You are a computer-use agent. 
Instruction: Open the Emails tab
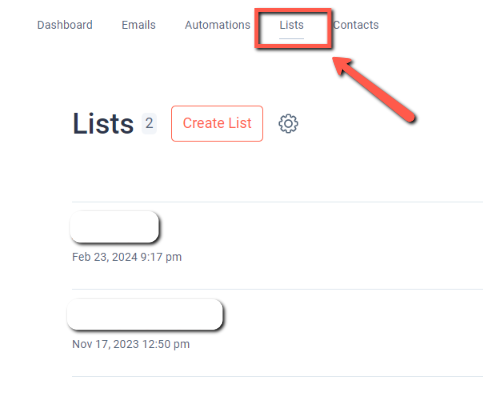[x=138, y=25]
